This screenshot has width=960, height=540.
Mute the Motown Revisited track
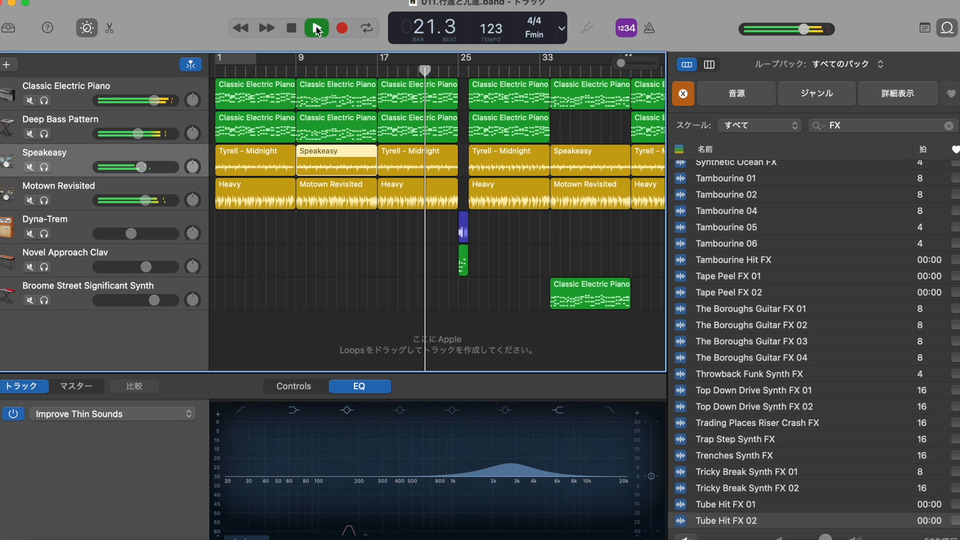point(29,200)
